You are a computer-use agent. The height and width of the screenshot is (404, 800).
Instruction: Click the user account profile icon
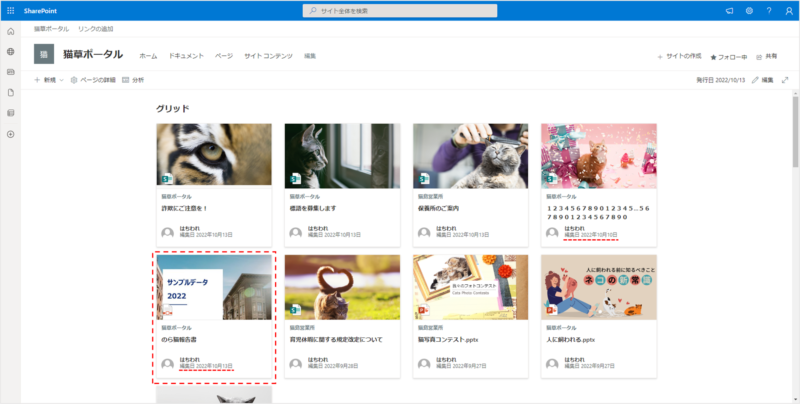tap(788, 10)
